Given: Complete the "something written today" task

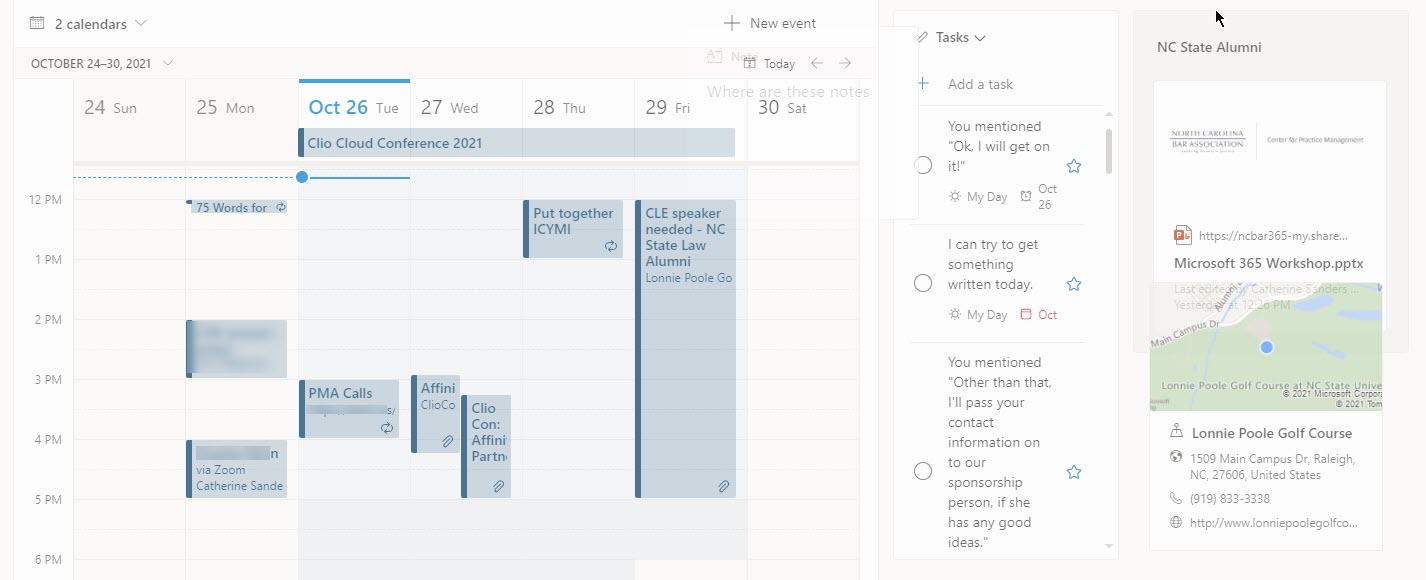Looking at the screenshot, I should (x=923, y=284).
